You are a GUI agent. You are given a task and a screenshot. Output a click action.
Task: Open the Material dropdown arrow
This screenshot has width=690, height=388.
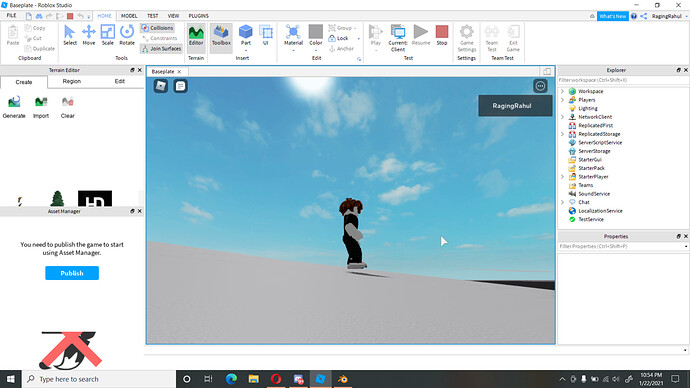pyautogui.click(x=293, y=51)
